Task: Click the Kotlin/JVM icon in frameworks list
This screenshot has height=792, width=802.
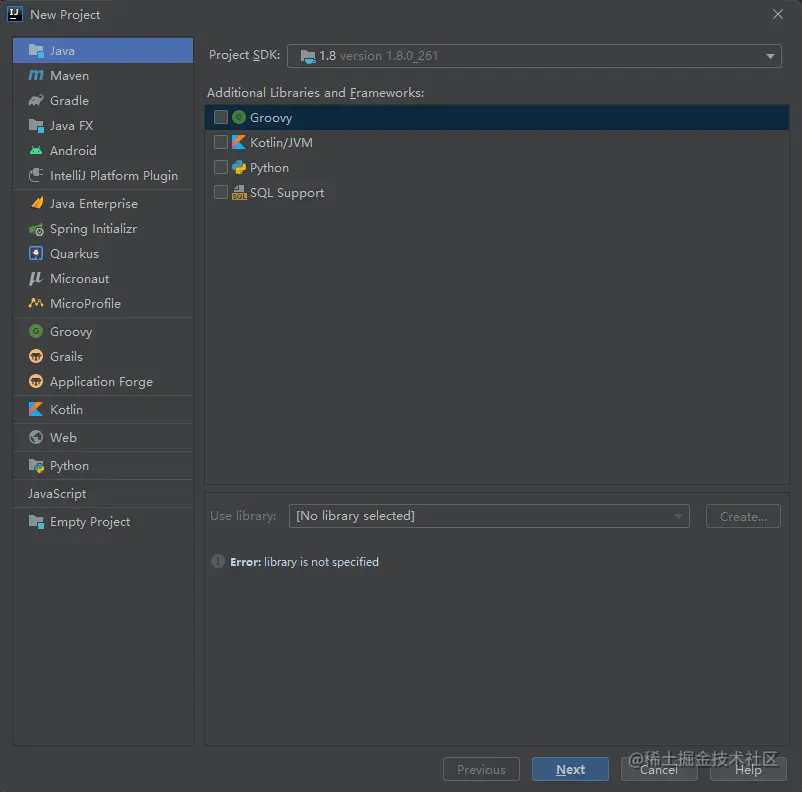Action: [x=239, y=142]
